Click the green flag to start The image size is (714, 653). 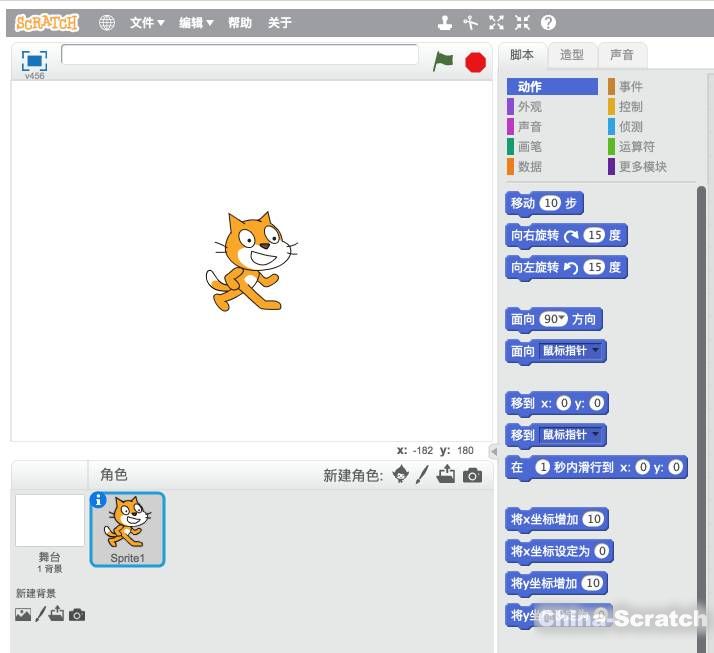pos(443,61)
